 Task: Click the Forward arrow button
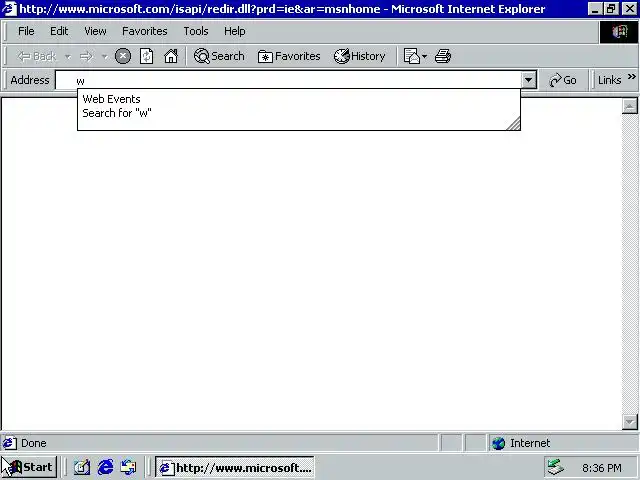(x=86, y=56)
